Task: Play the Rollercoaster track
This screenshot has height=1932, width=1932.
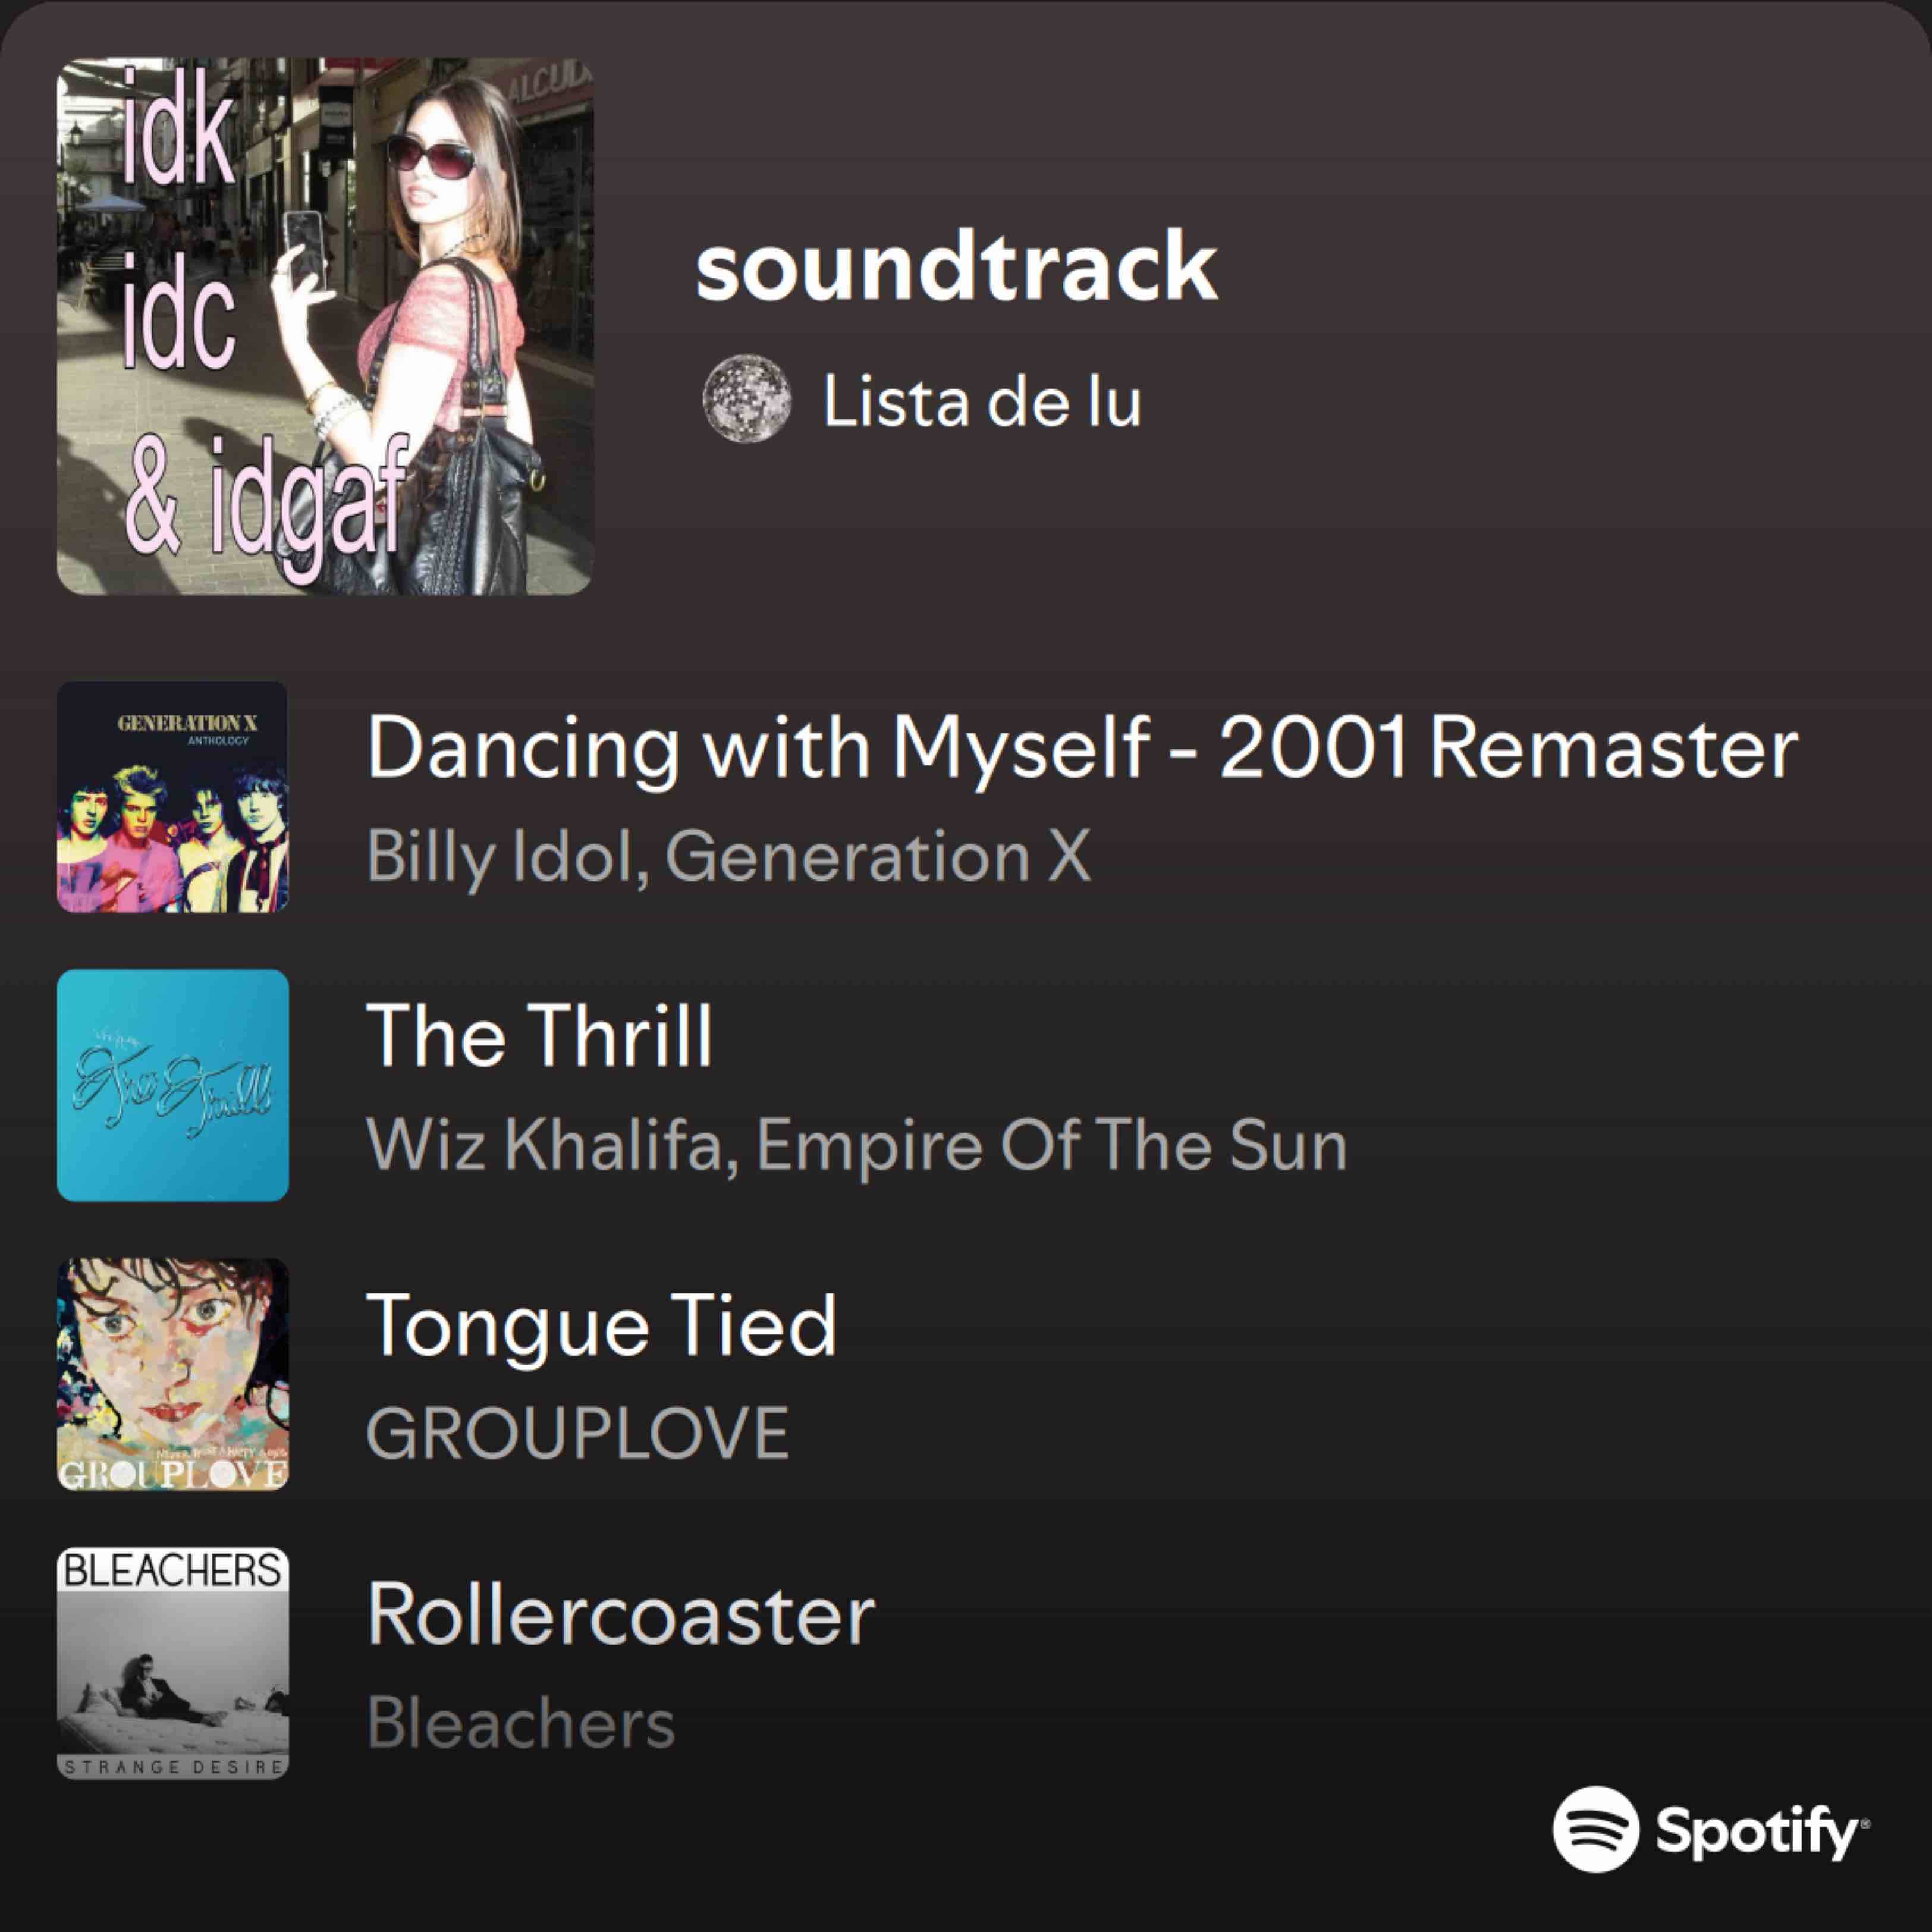Action: 621,1614
